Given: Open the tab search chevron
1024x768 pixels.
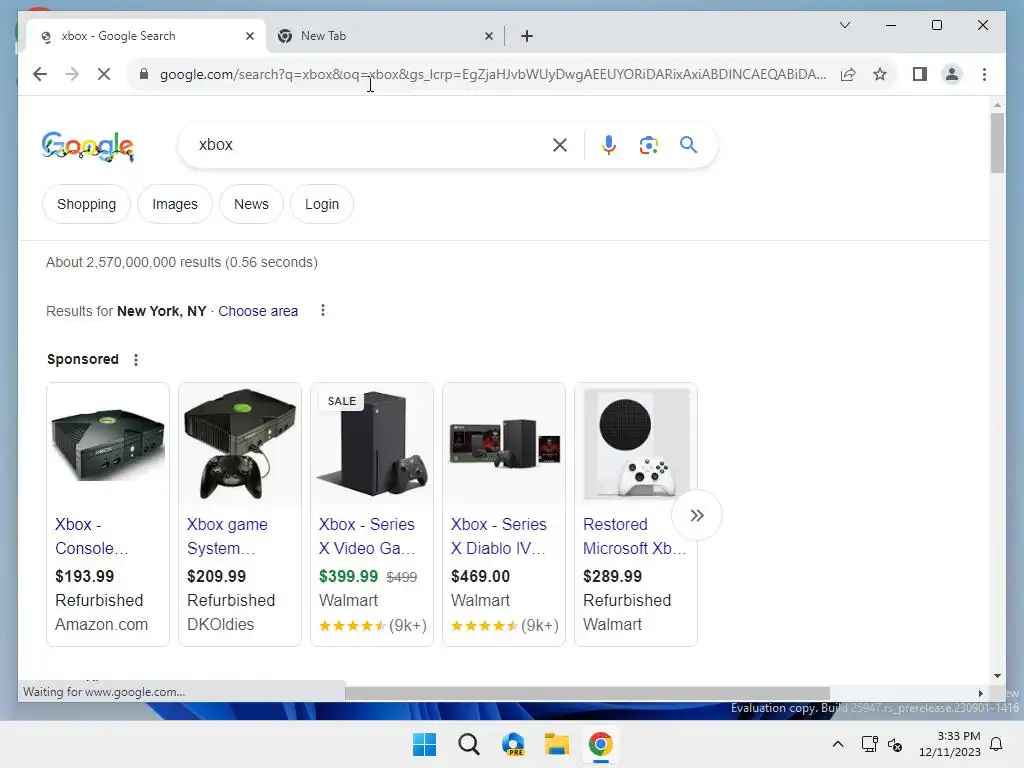Looking at the screenshot, I should (x=844, y=25).
